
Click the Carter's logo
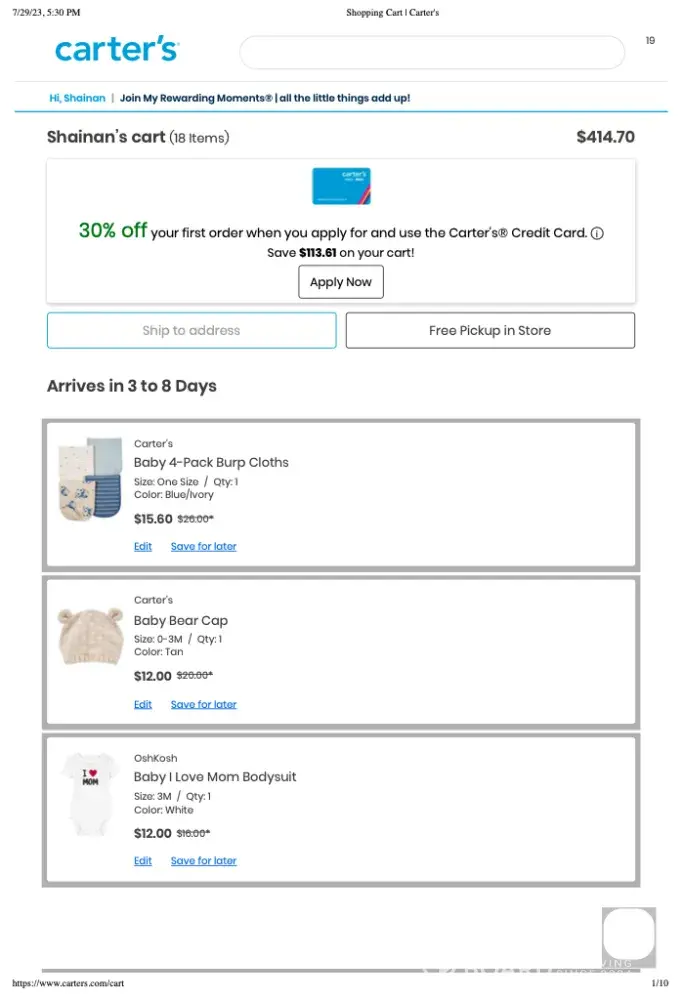pos(116,50)
